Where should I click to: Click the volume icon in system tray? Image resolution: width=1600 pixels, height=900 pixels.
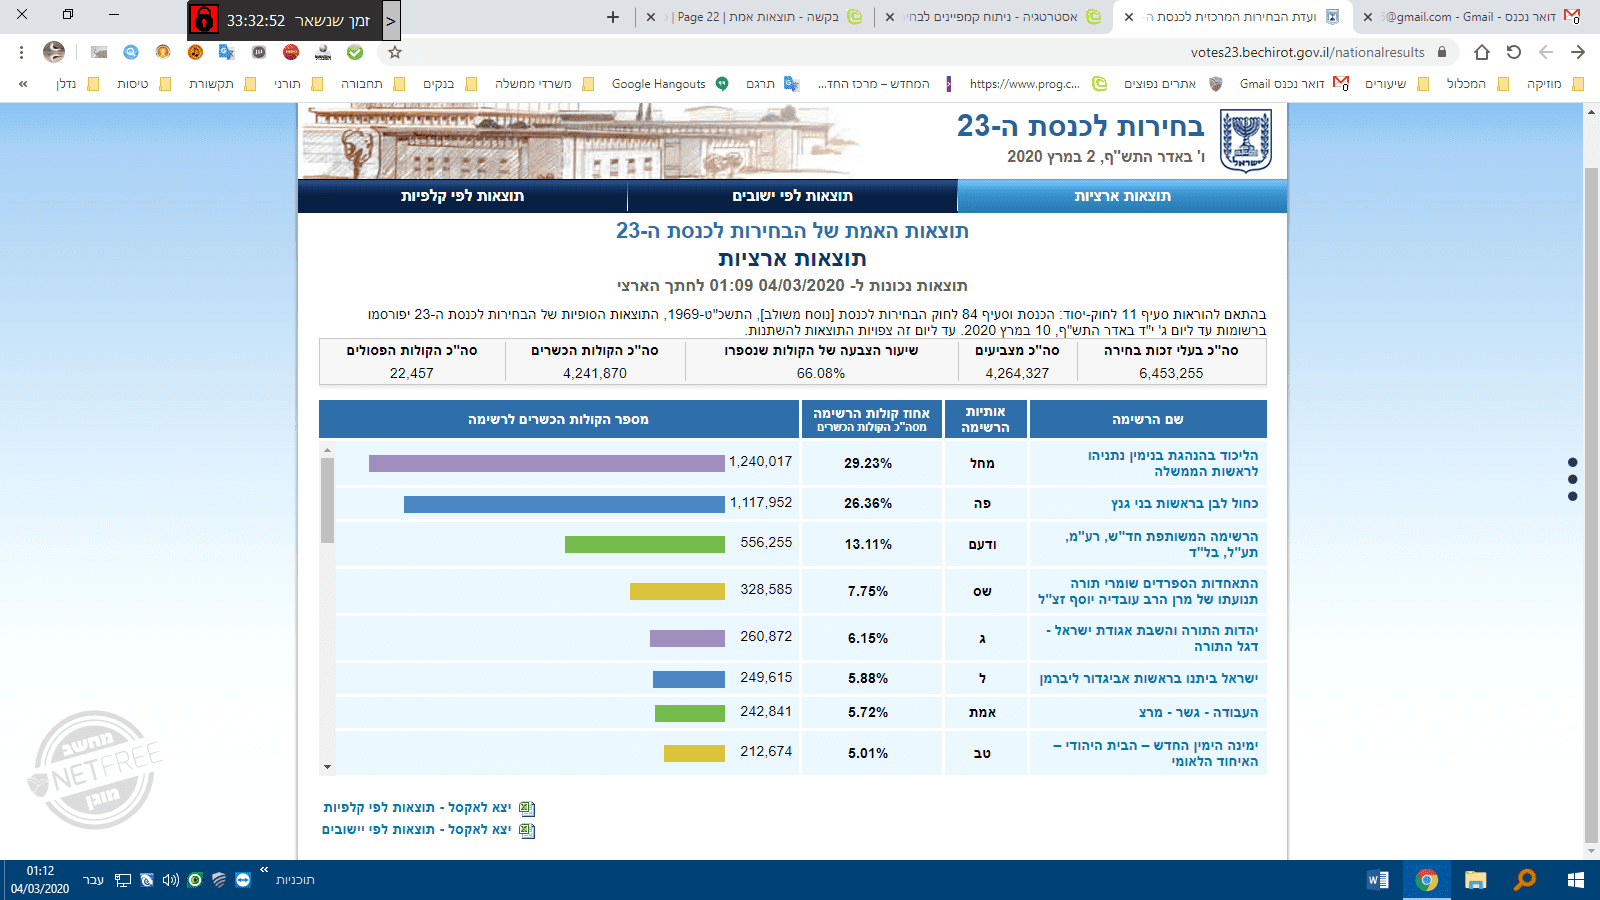click(171, 880)
